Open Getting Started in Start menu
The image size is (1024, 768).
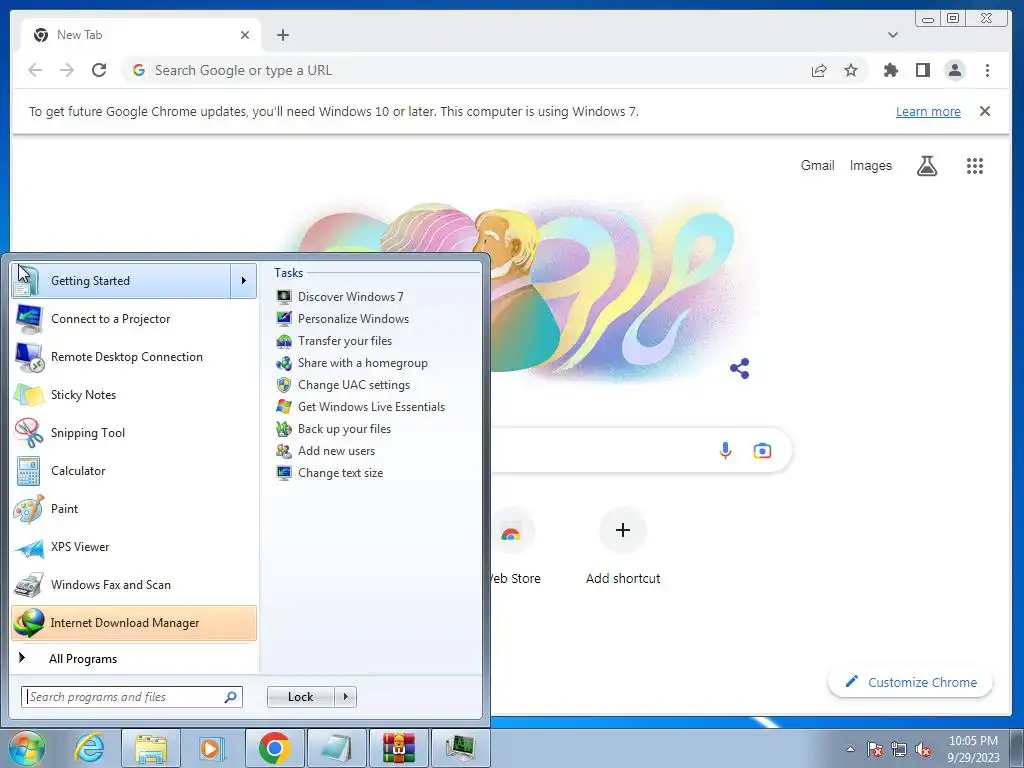coord(121,281)
